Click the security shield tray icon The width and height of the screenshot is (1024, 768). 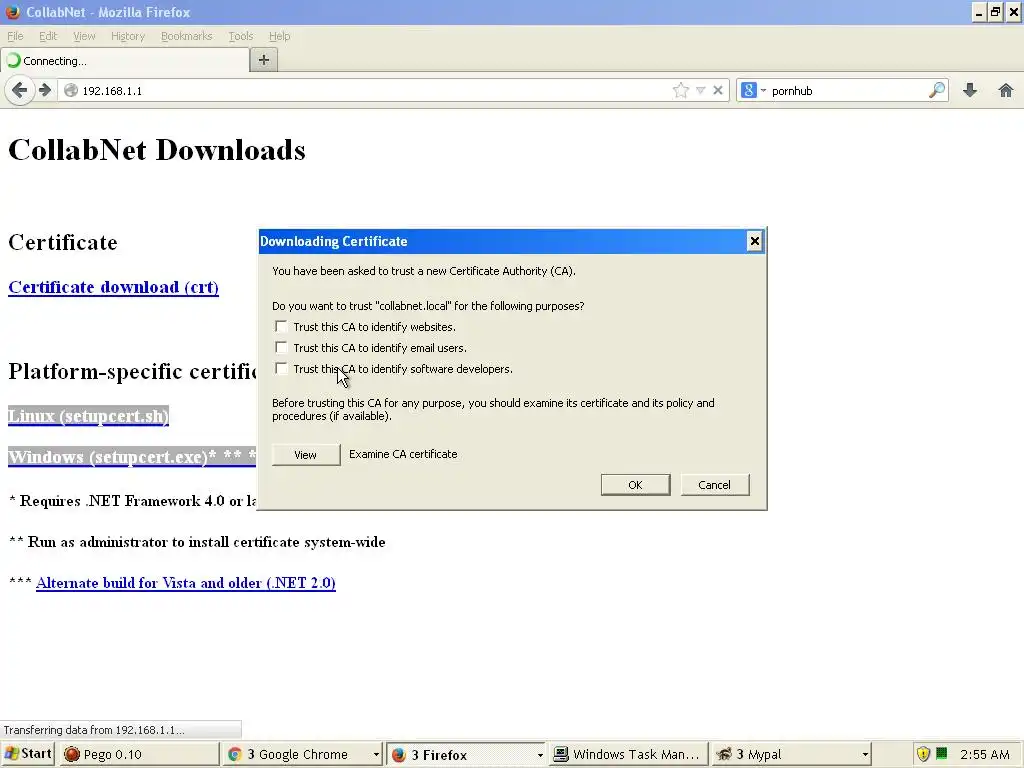pos(923,754)
